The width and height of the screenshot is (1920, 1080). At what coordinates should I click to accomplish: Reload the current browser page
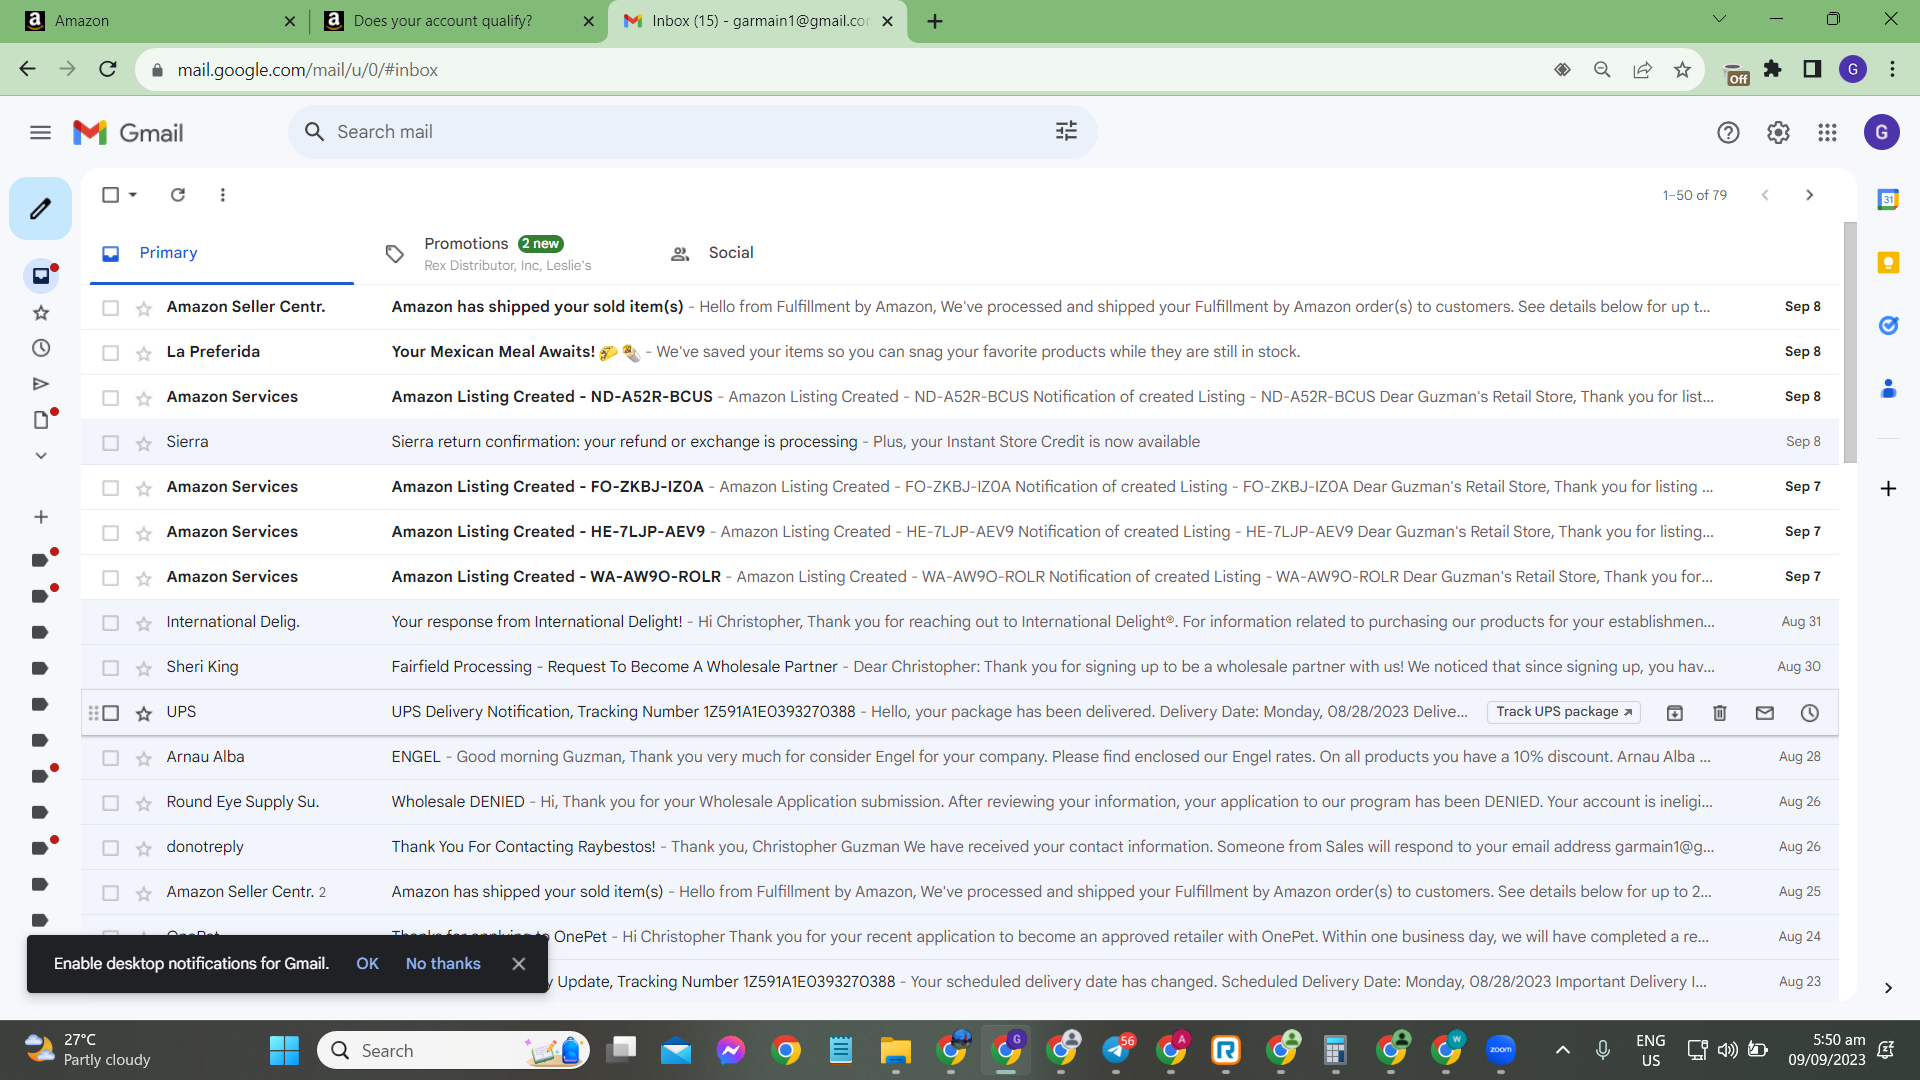point(108,69)
